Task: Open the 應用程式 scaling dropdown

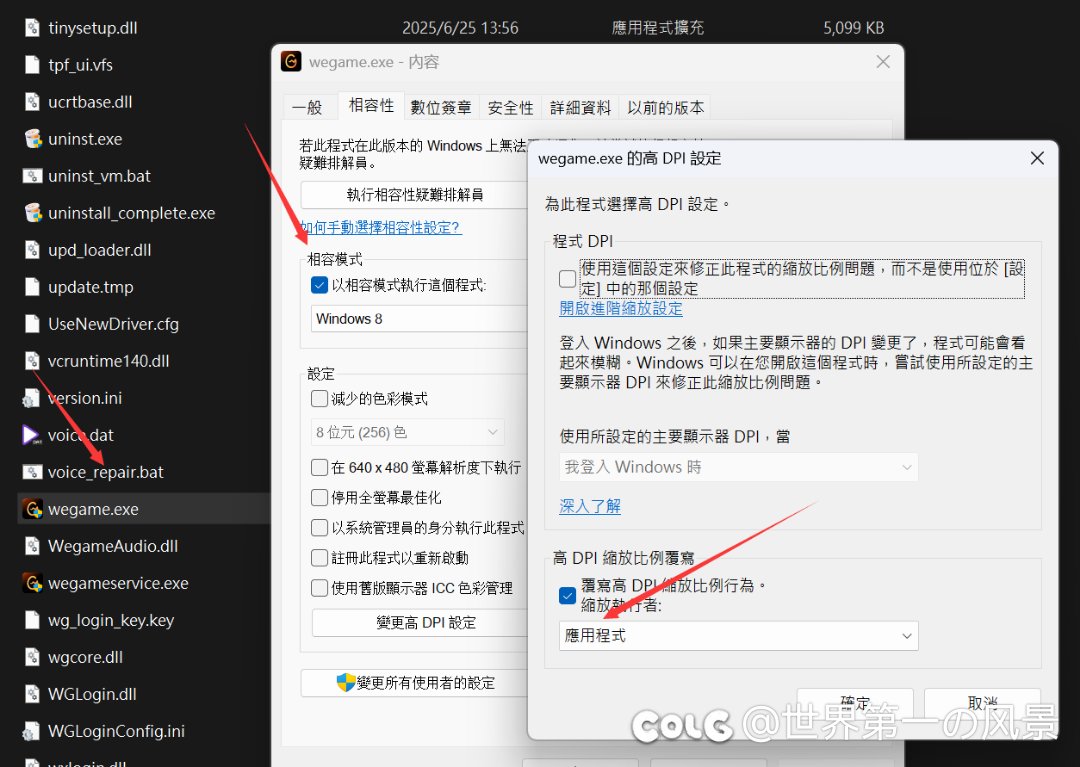Action: (738, 636)
